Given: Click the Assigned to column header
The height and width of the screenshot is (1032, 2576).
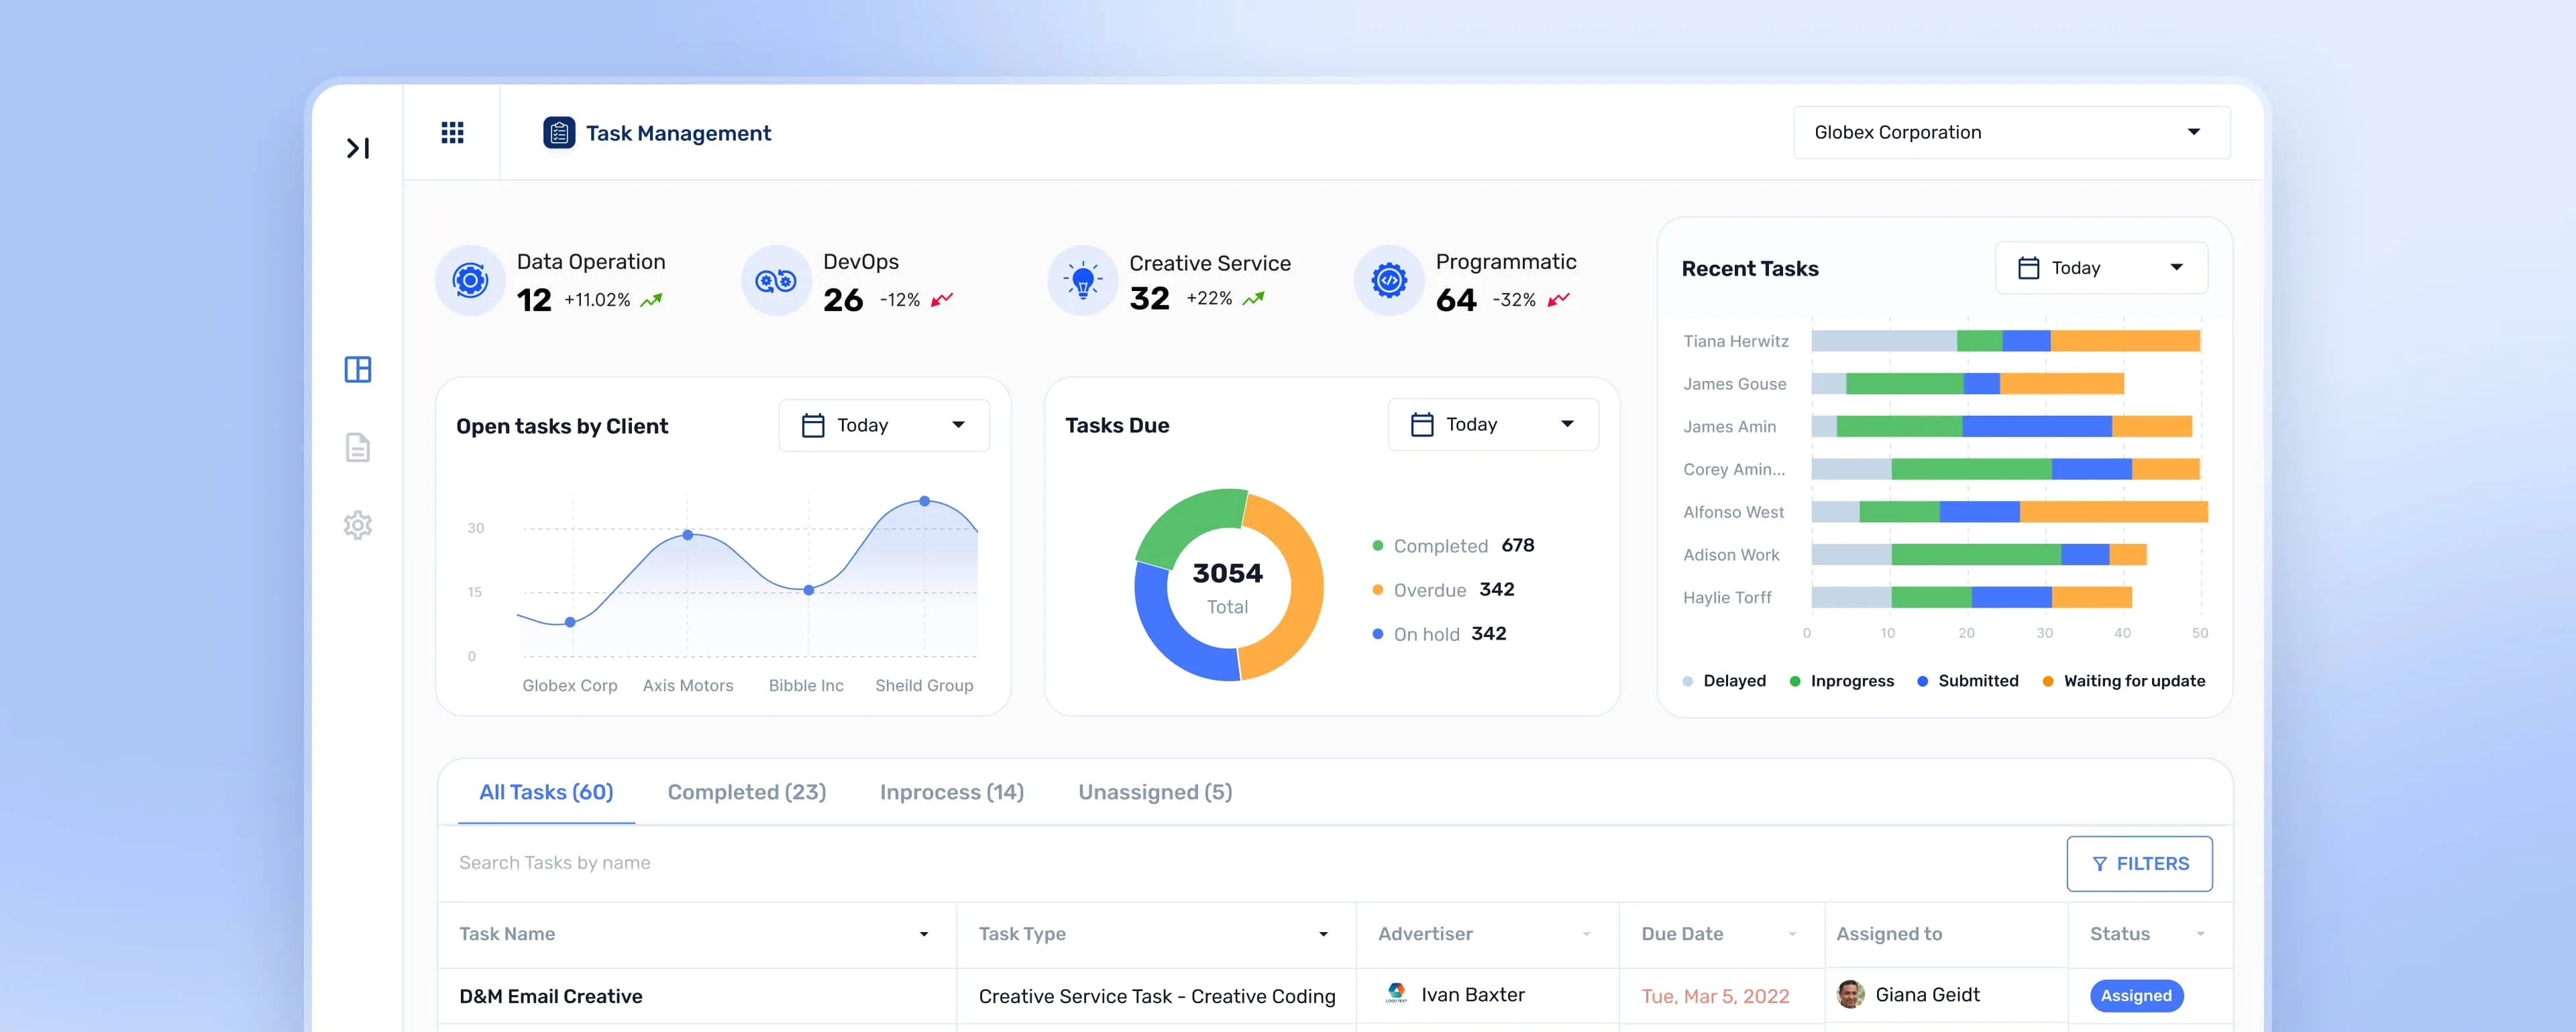Looking at the screenshot, I should (1889, 934).
